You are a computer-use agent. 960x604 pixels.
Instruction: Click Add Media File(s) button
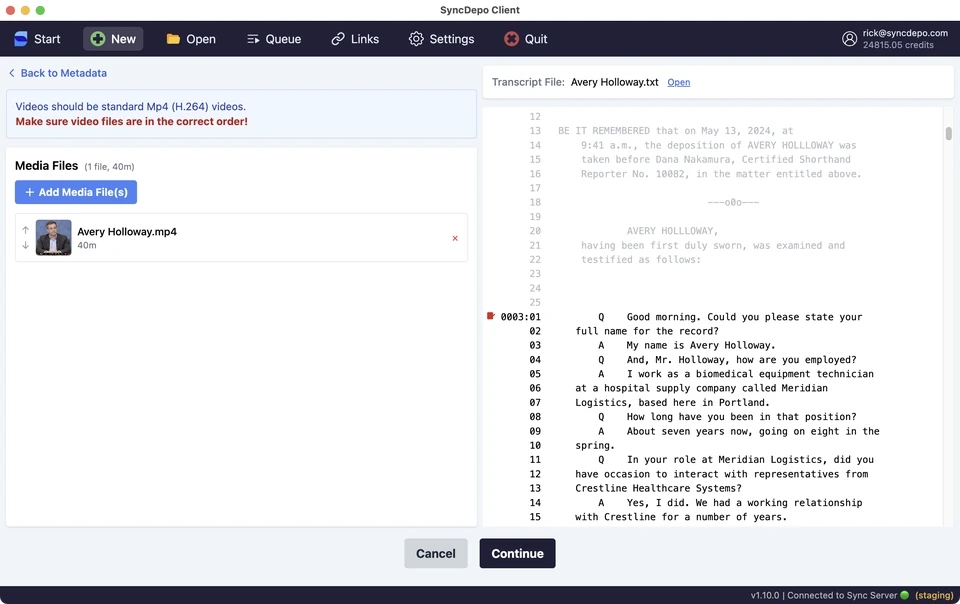[76, 192]
